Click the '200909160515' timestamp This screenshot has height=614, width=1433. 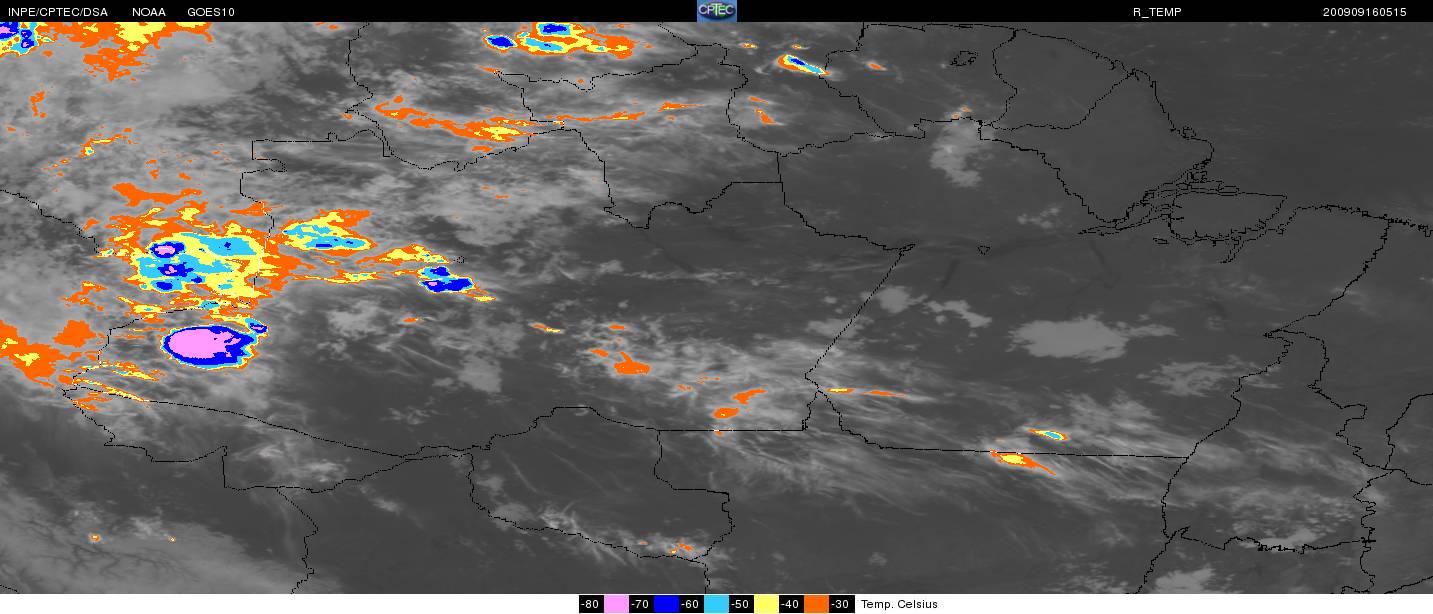(x=1364, y=12)
